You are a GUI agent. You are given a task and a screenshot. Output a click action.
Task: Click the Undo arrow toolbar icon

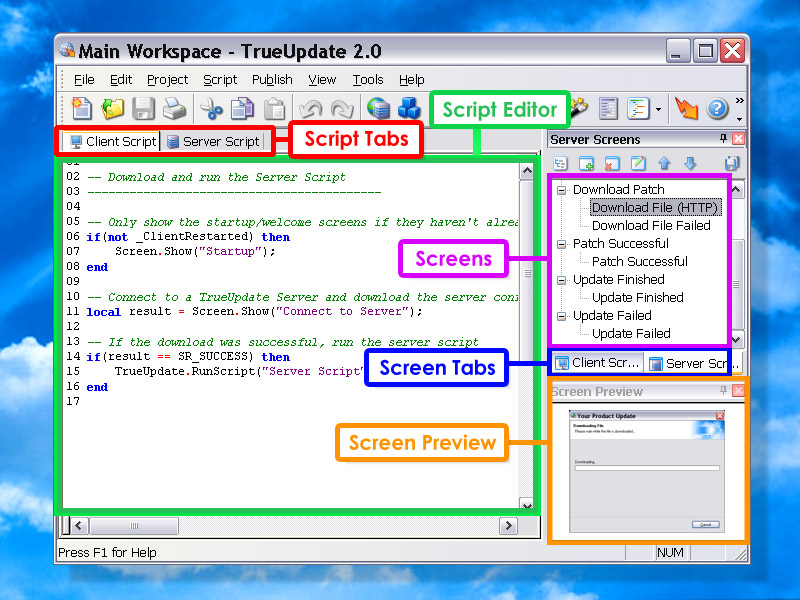(310, 108)
